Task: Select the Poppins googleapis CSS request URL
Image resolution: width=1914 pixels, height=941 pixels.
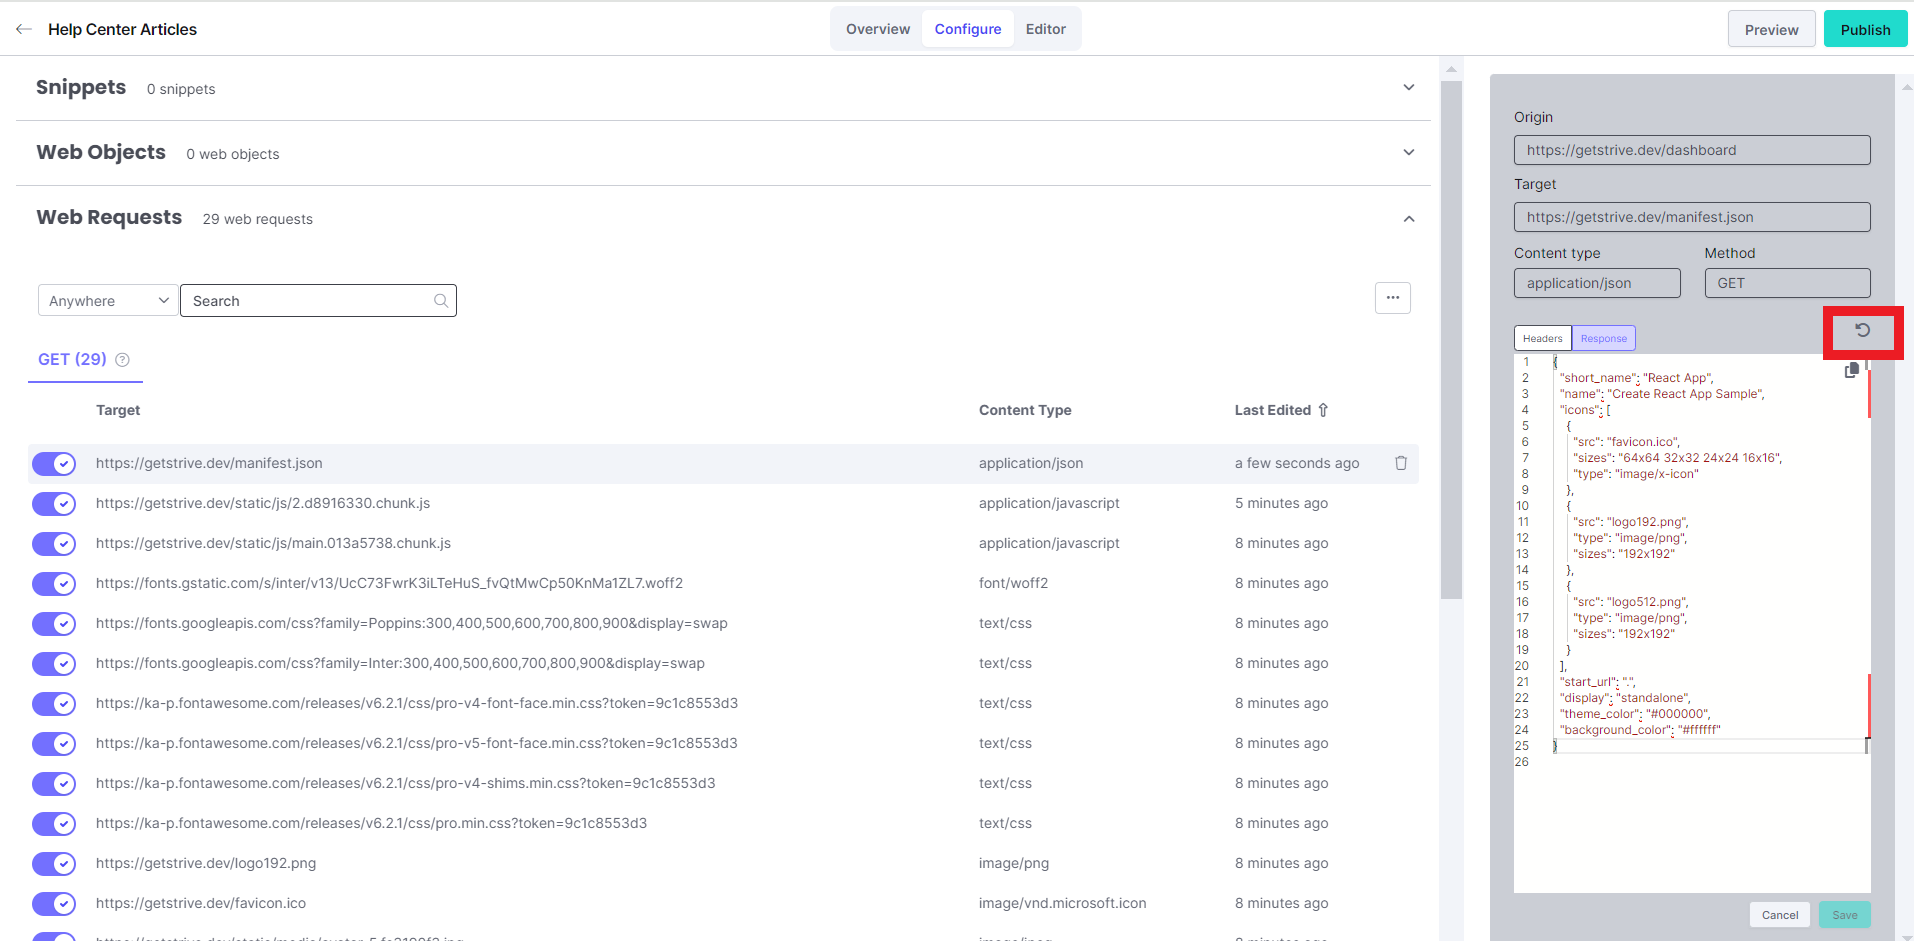Action: 411,623
